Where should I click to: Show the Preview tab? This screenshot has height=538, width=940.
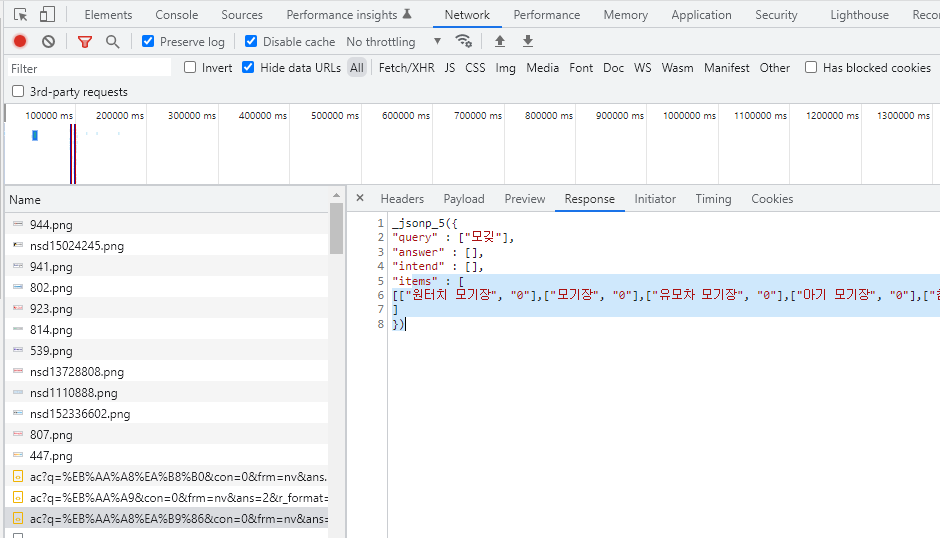(525, 199)
